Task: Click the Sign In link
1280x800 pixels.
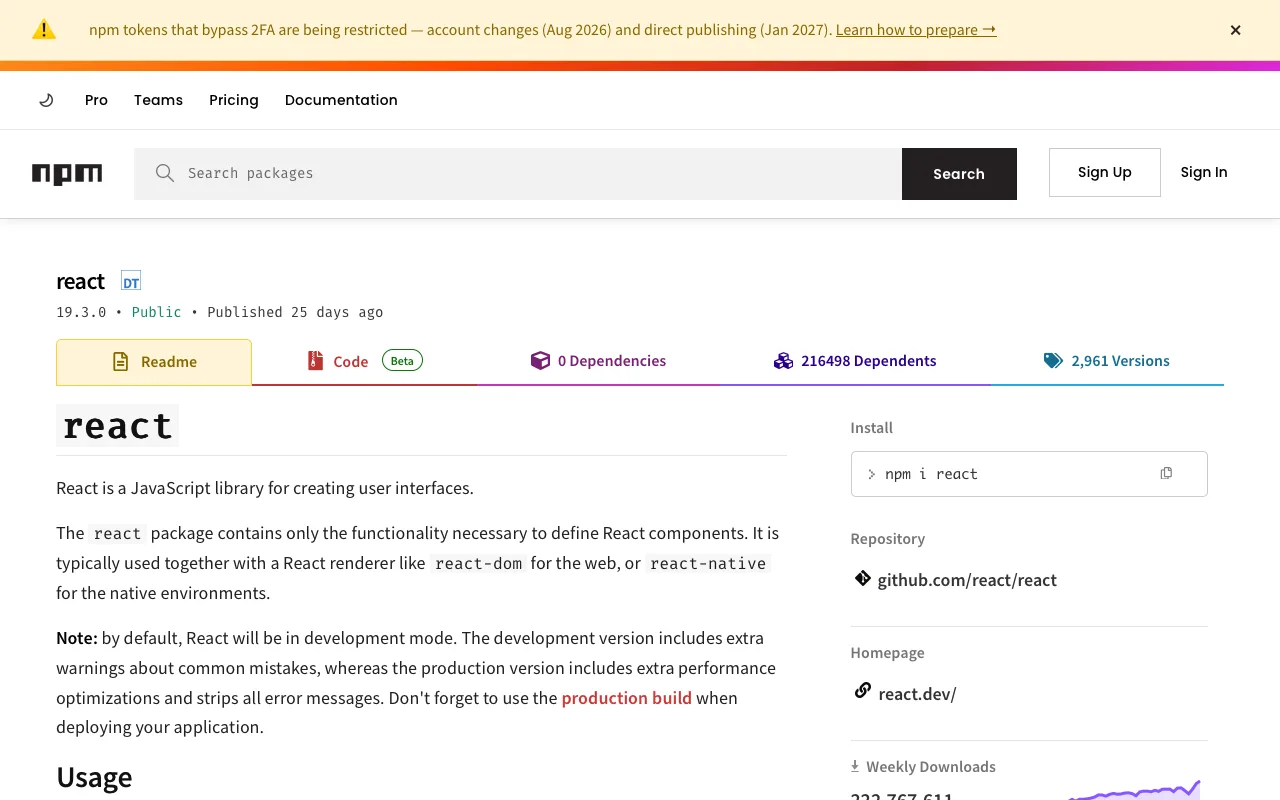Action: click(1204, 172)
